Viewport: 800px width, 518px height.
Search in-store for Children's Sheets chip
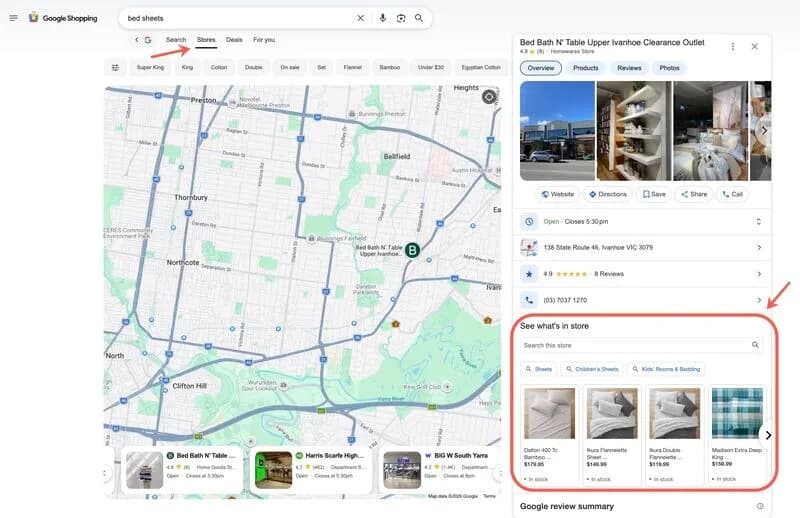(592, 369)
